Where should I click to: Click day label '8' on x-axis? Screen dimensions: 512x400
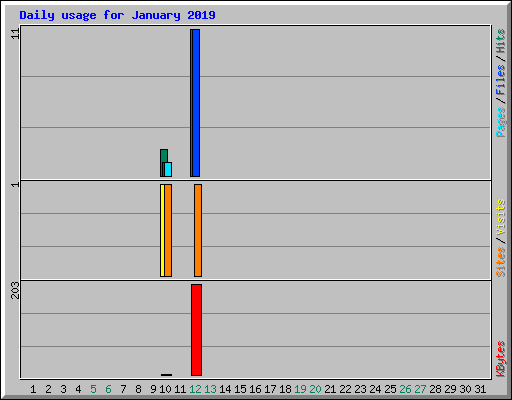138,389
